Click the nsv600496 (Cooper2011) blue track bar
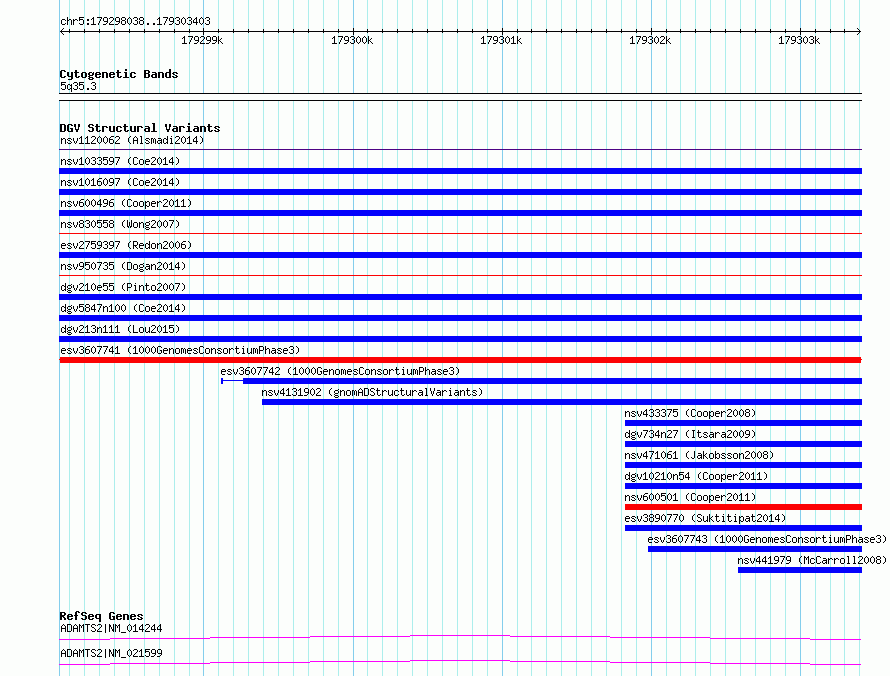 (x=460, y=213)
